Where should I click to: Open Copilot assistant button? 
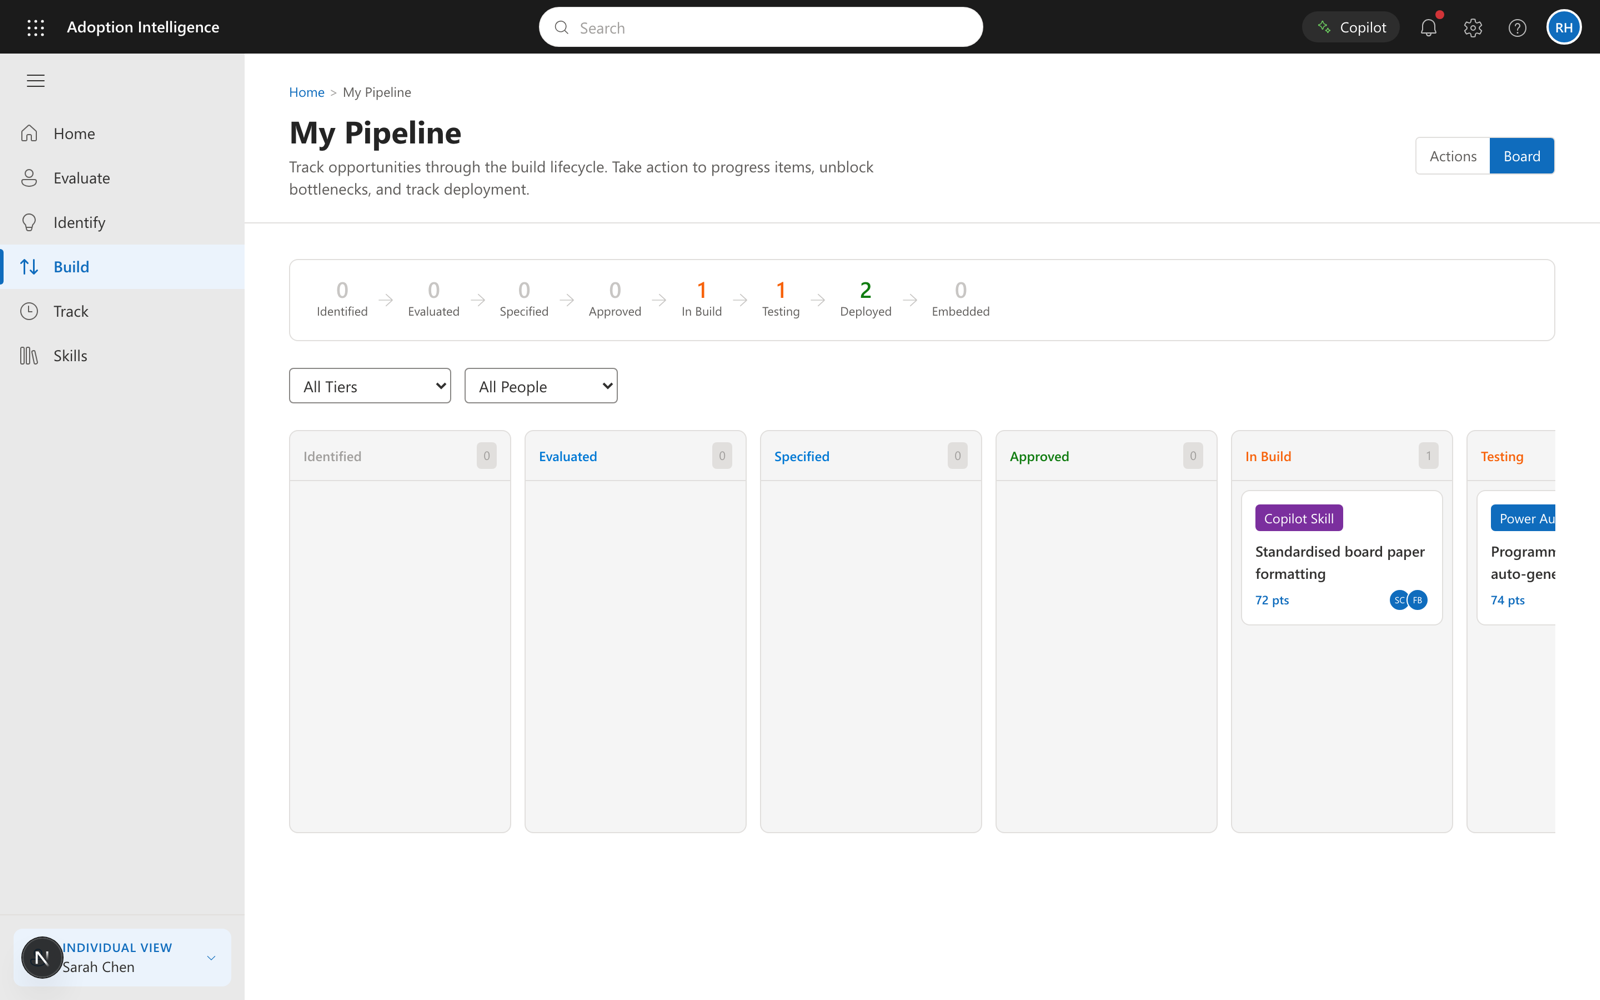click(x=1351, y=27)
